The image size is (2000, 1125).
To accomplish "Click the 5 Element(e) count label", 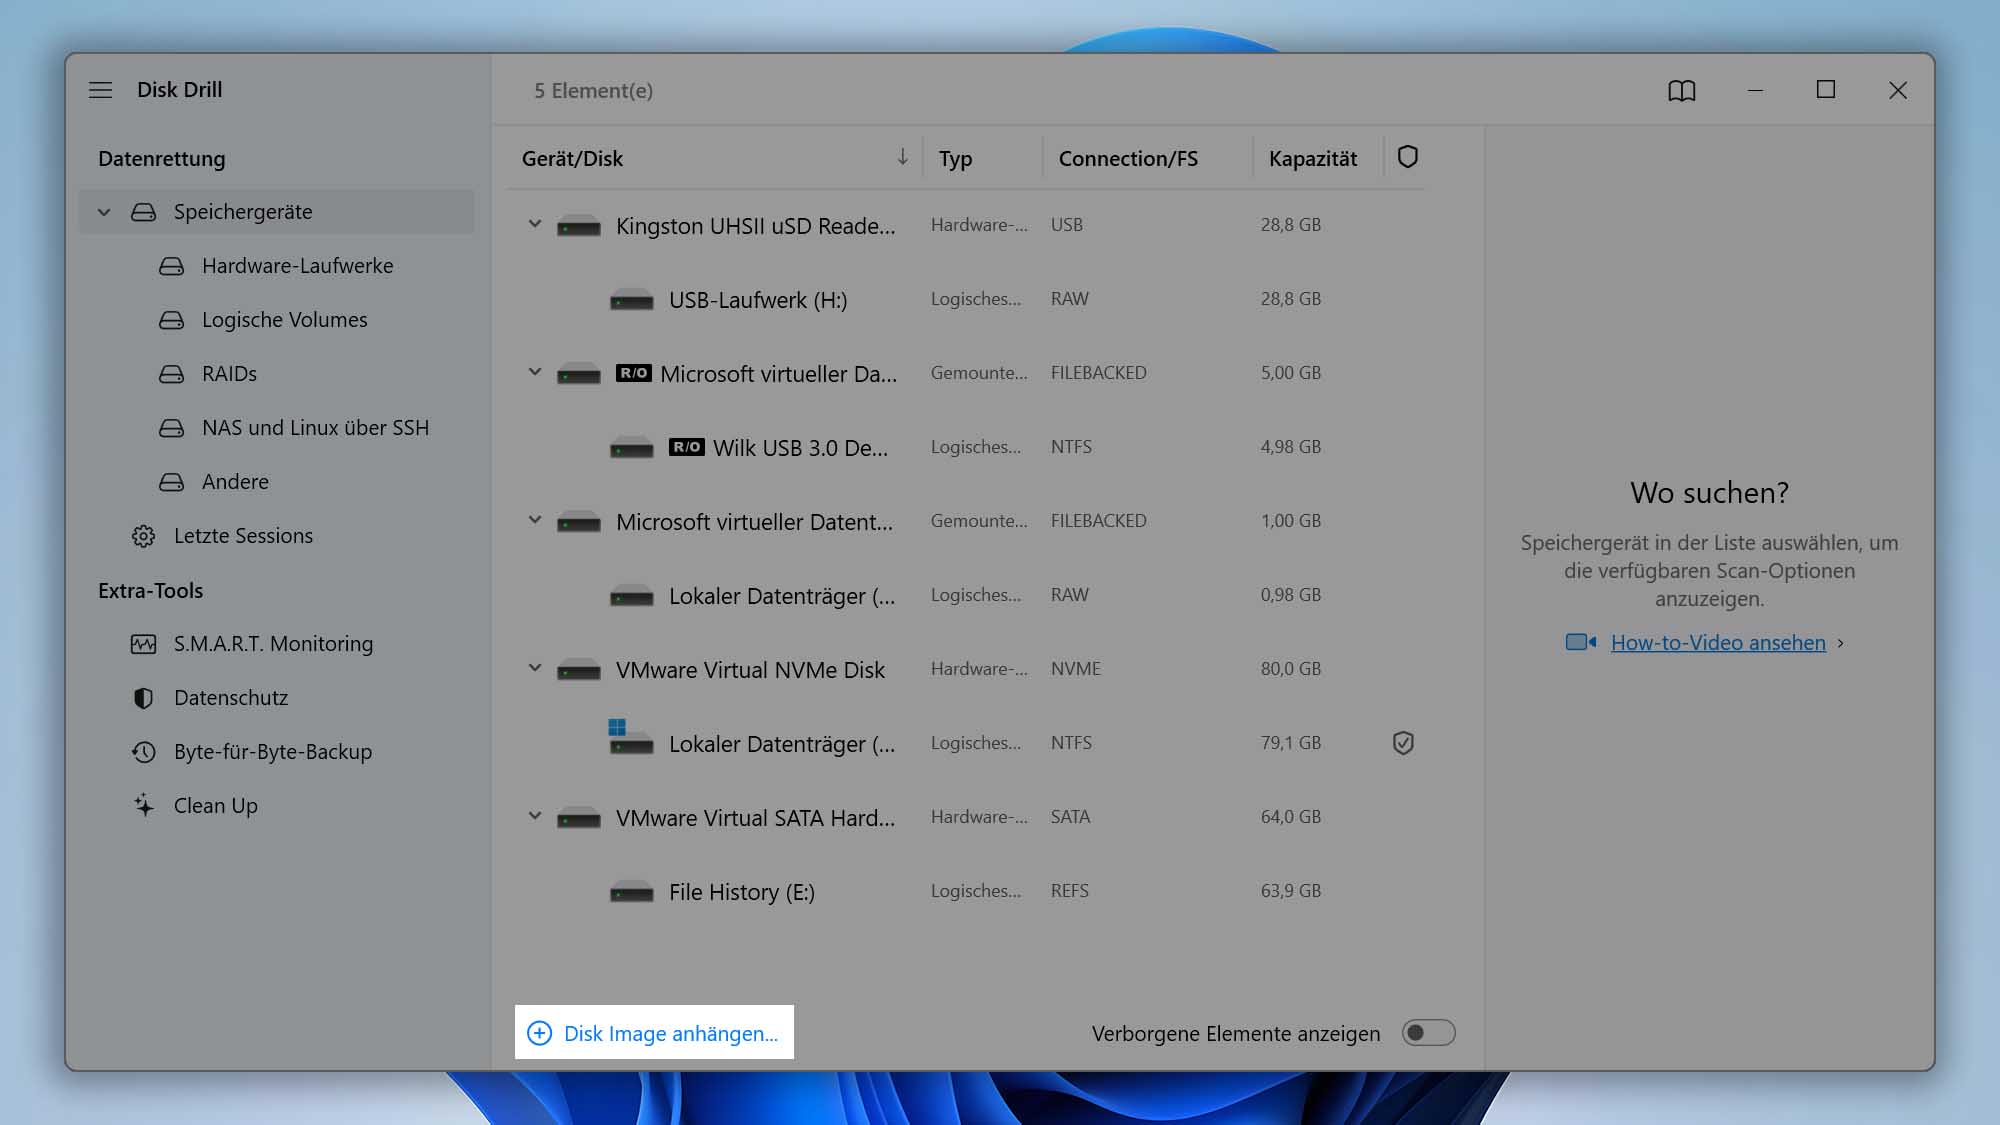I will [x=593, y=91].
